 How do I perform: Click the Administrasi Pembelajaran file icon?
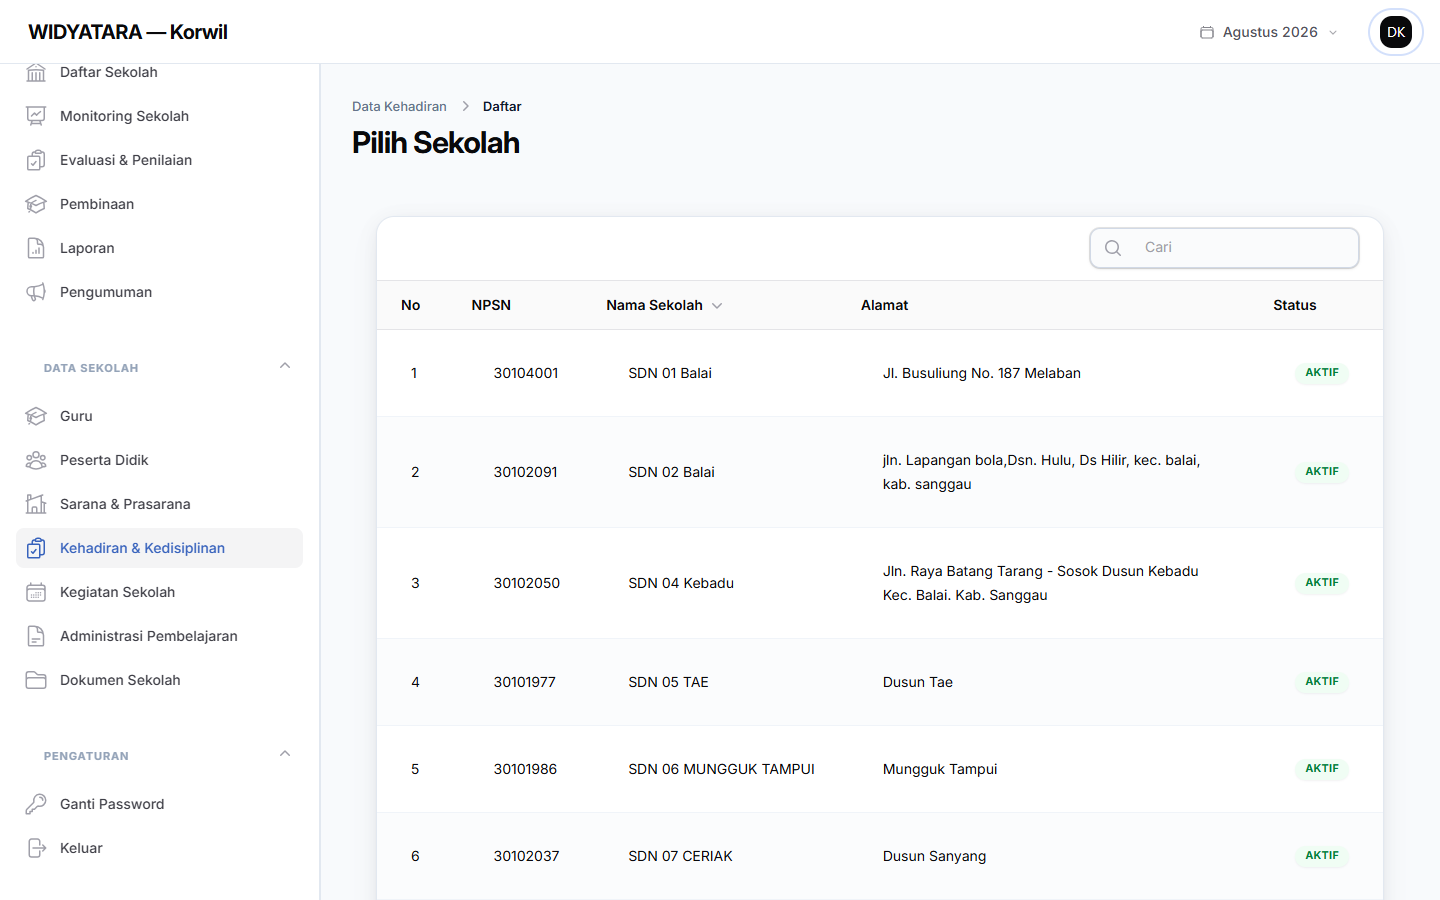pos(36,636)
